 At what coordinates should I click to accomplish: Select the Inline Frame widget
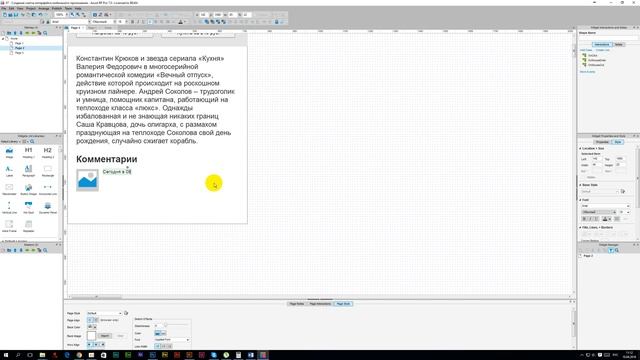[9, 226]
